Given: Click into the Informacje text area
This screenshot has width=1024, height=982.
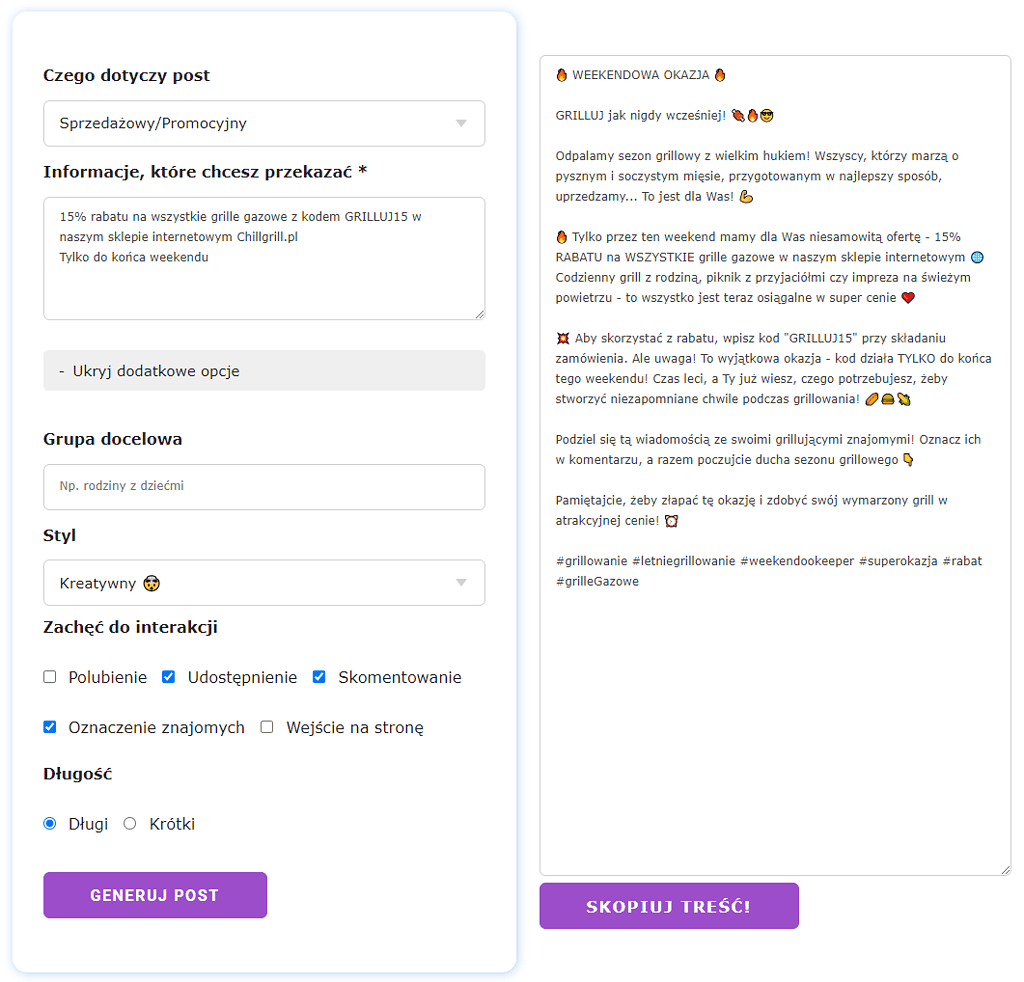Looking at the screenshot, I should point(264,259).
